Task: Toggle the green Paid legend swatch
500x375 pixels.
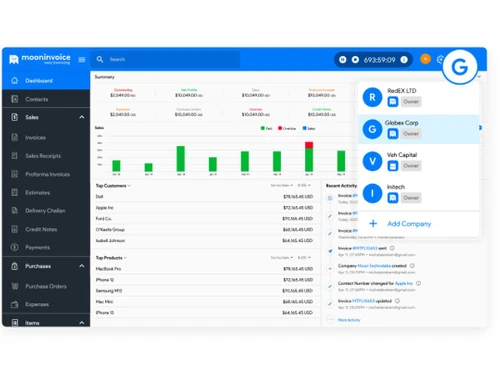Action: [x=263, y=128]
